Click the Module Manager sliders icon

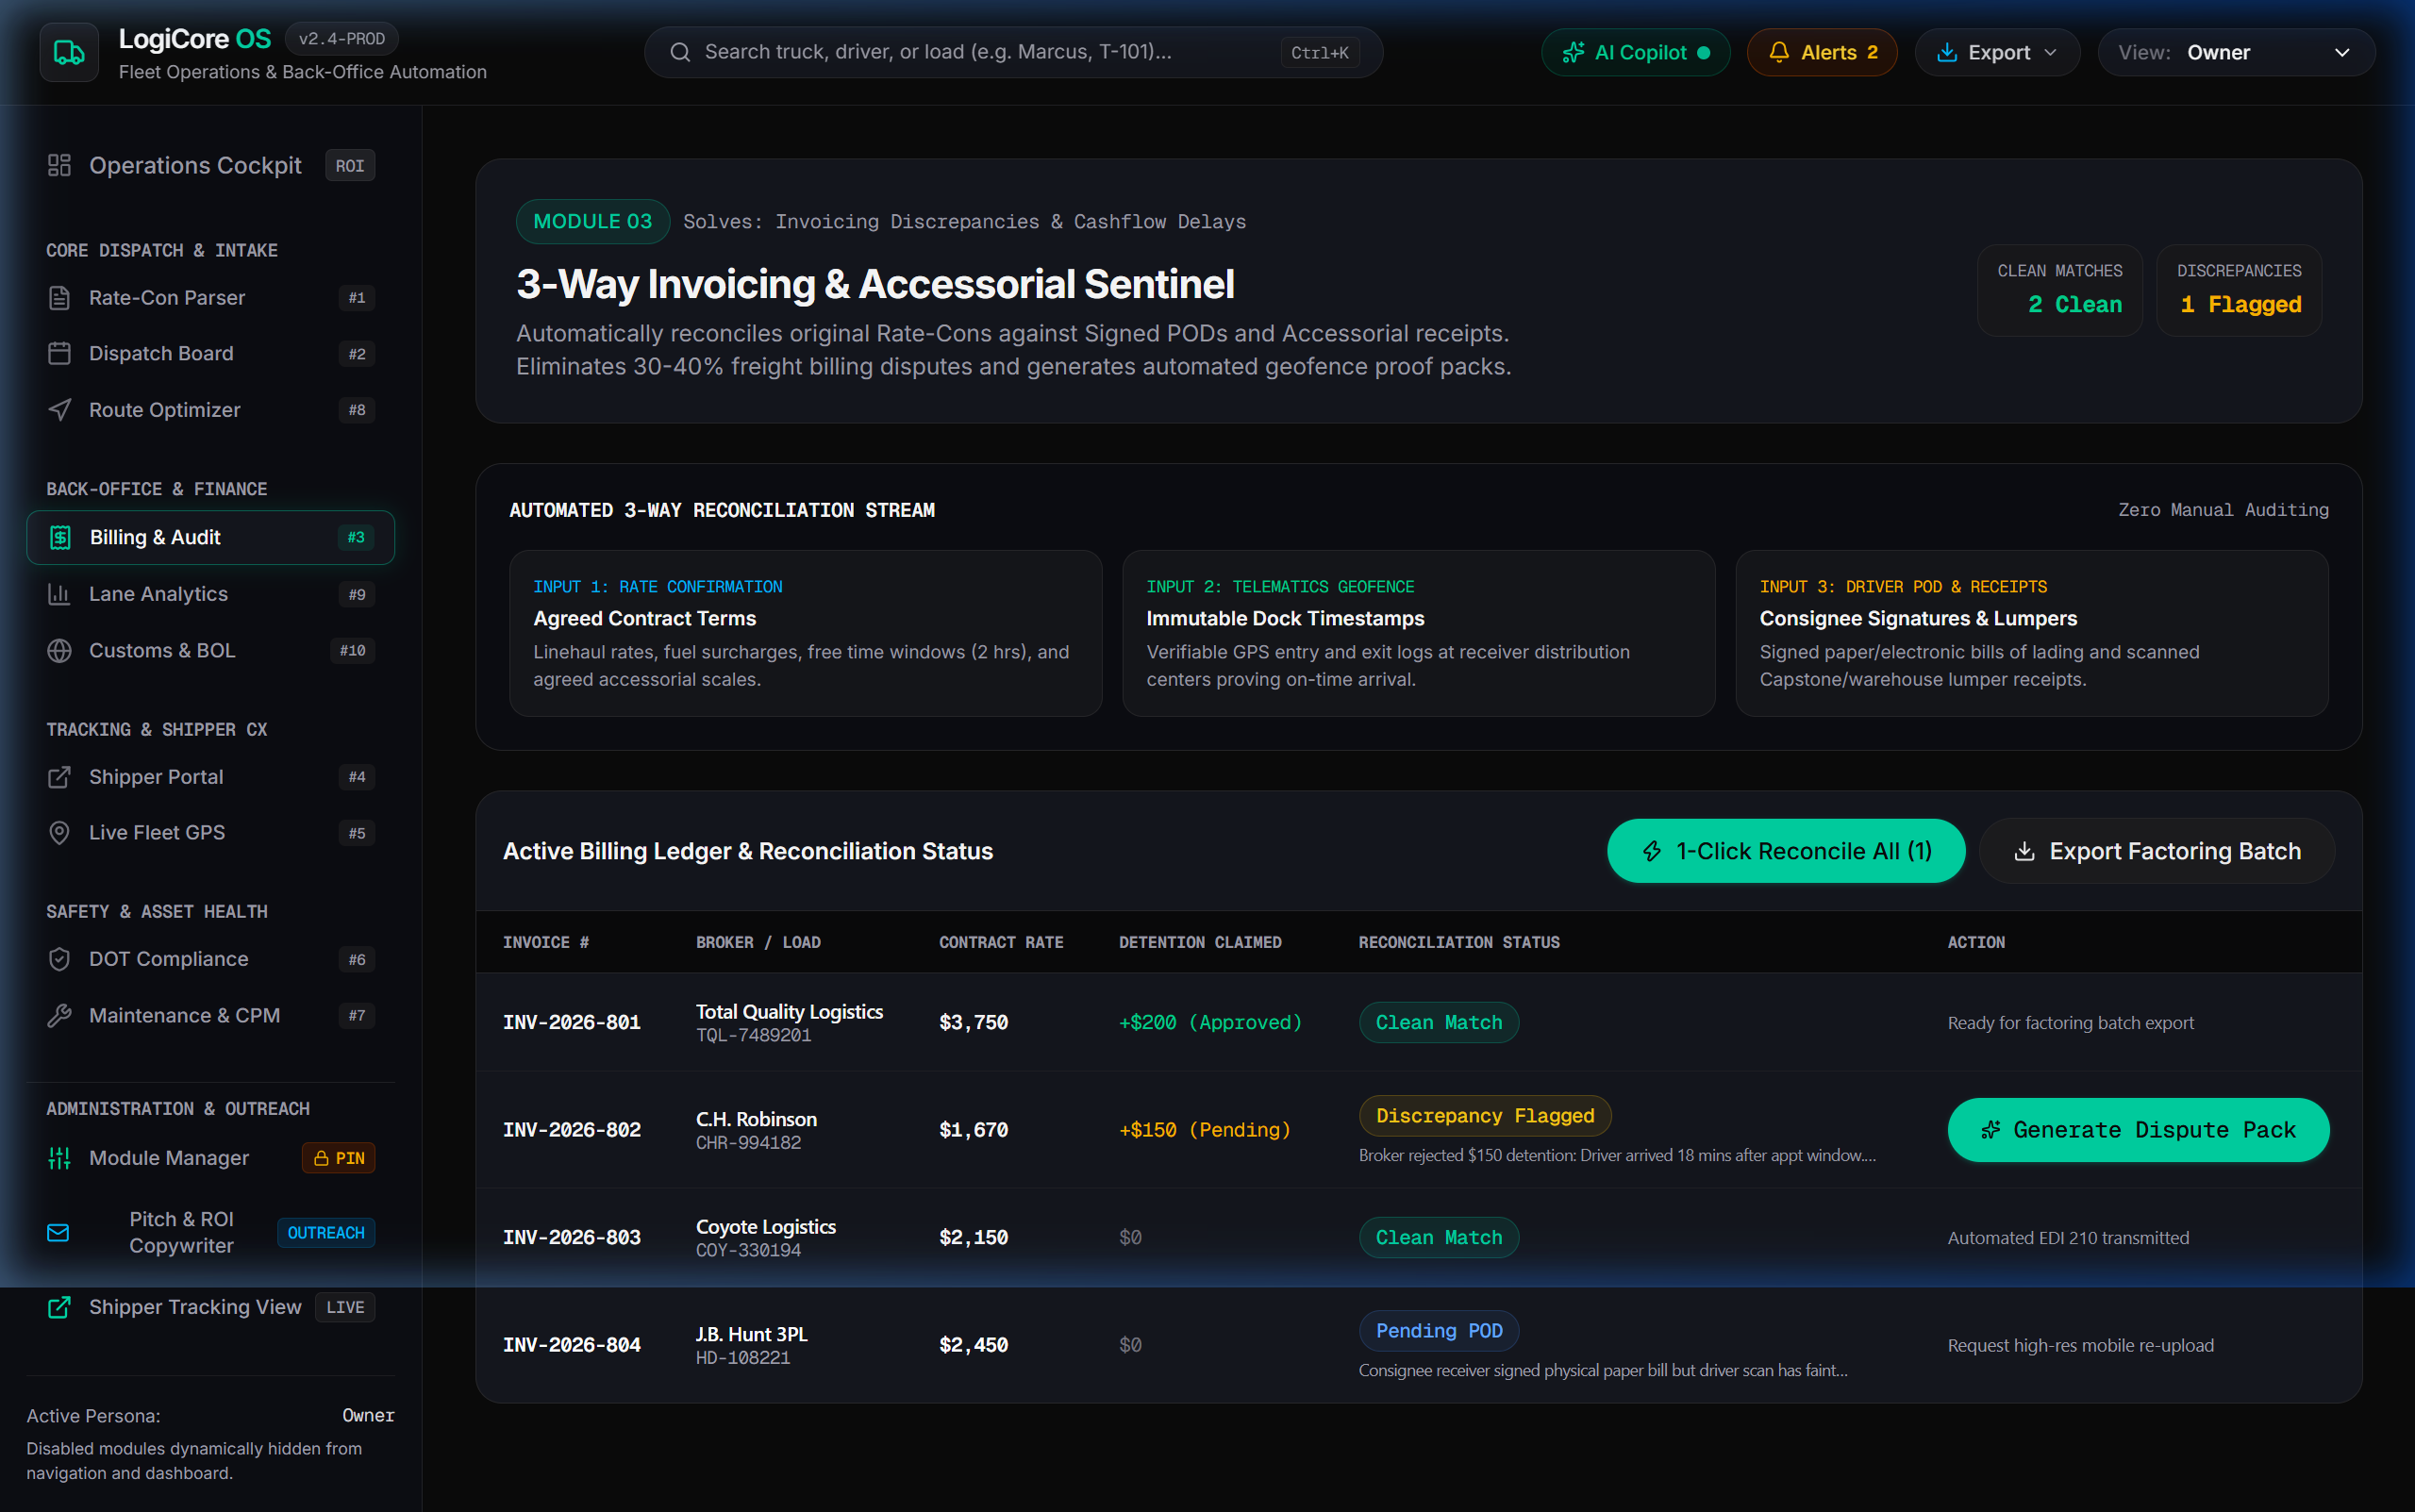point(59,1158)
